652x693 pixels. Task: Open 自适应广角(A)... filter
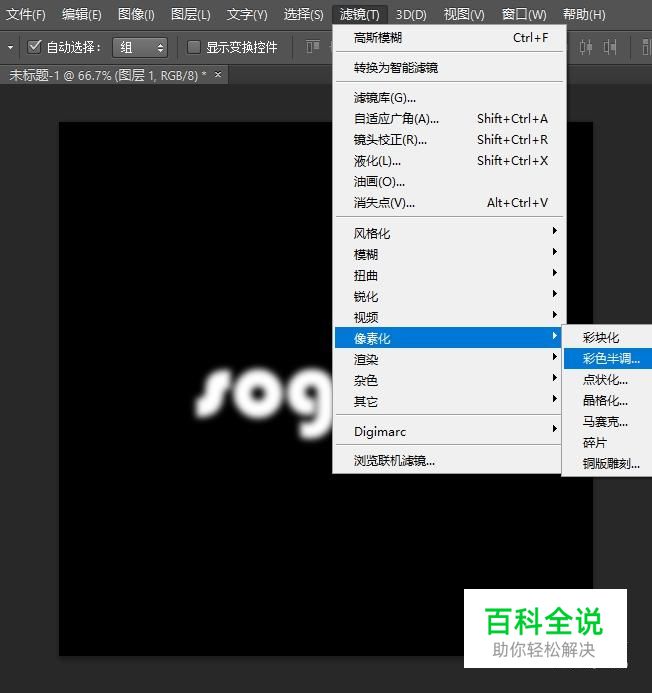(x=449, y=118)
